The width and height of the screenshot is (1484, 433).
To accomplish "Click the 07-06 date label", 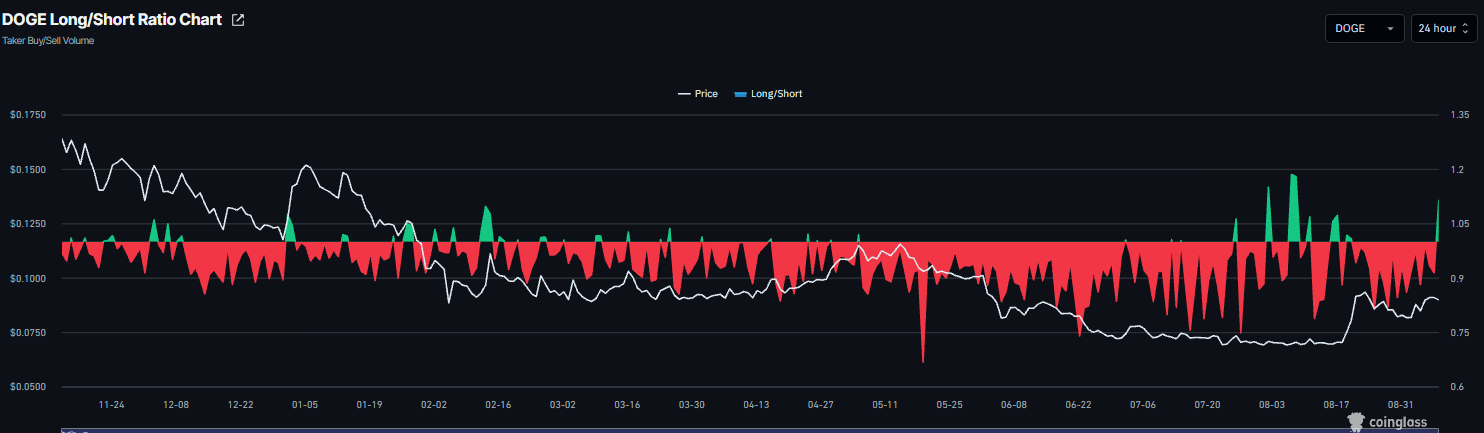I will tap(1143, 405).
